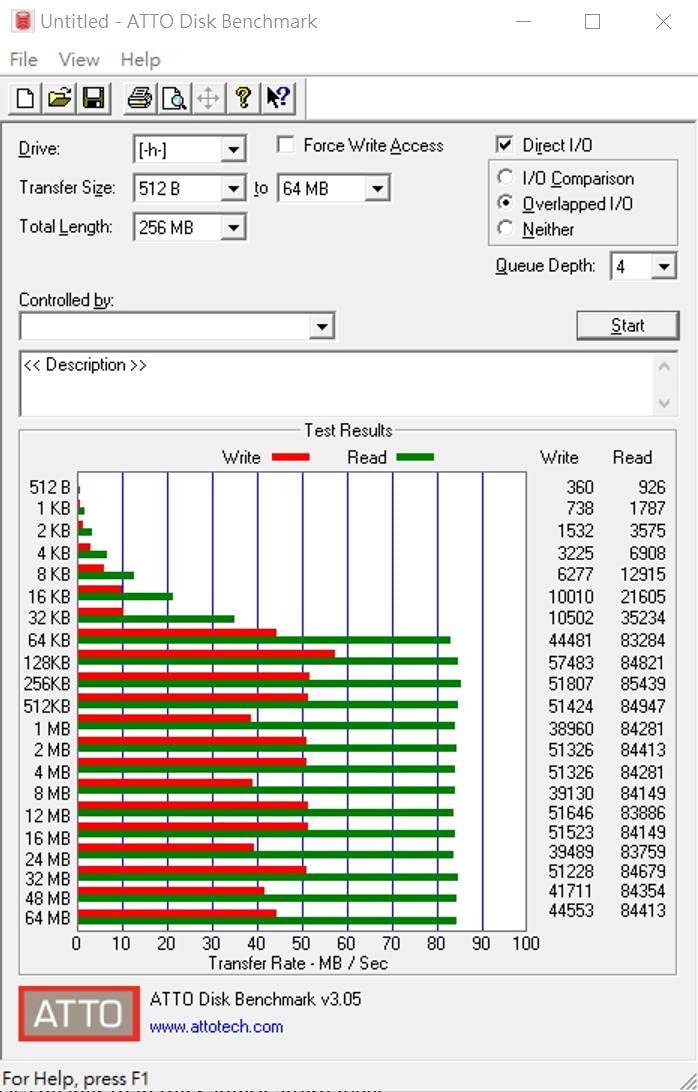Open the Queue Depth dropdown
Image resolution: width=698 pixels, height=1092 pixels.
pyautogui.click(x=664, y=266)
